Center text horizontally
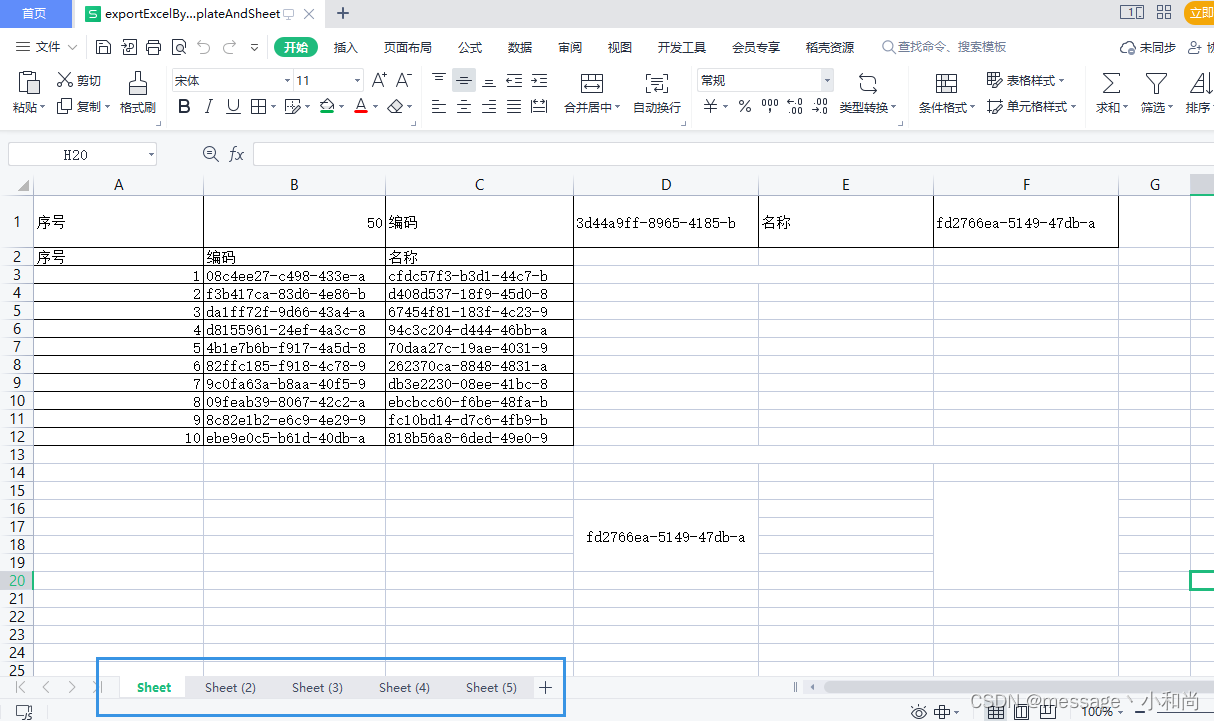1214x721 pixels. tap(464, 107)
